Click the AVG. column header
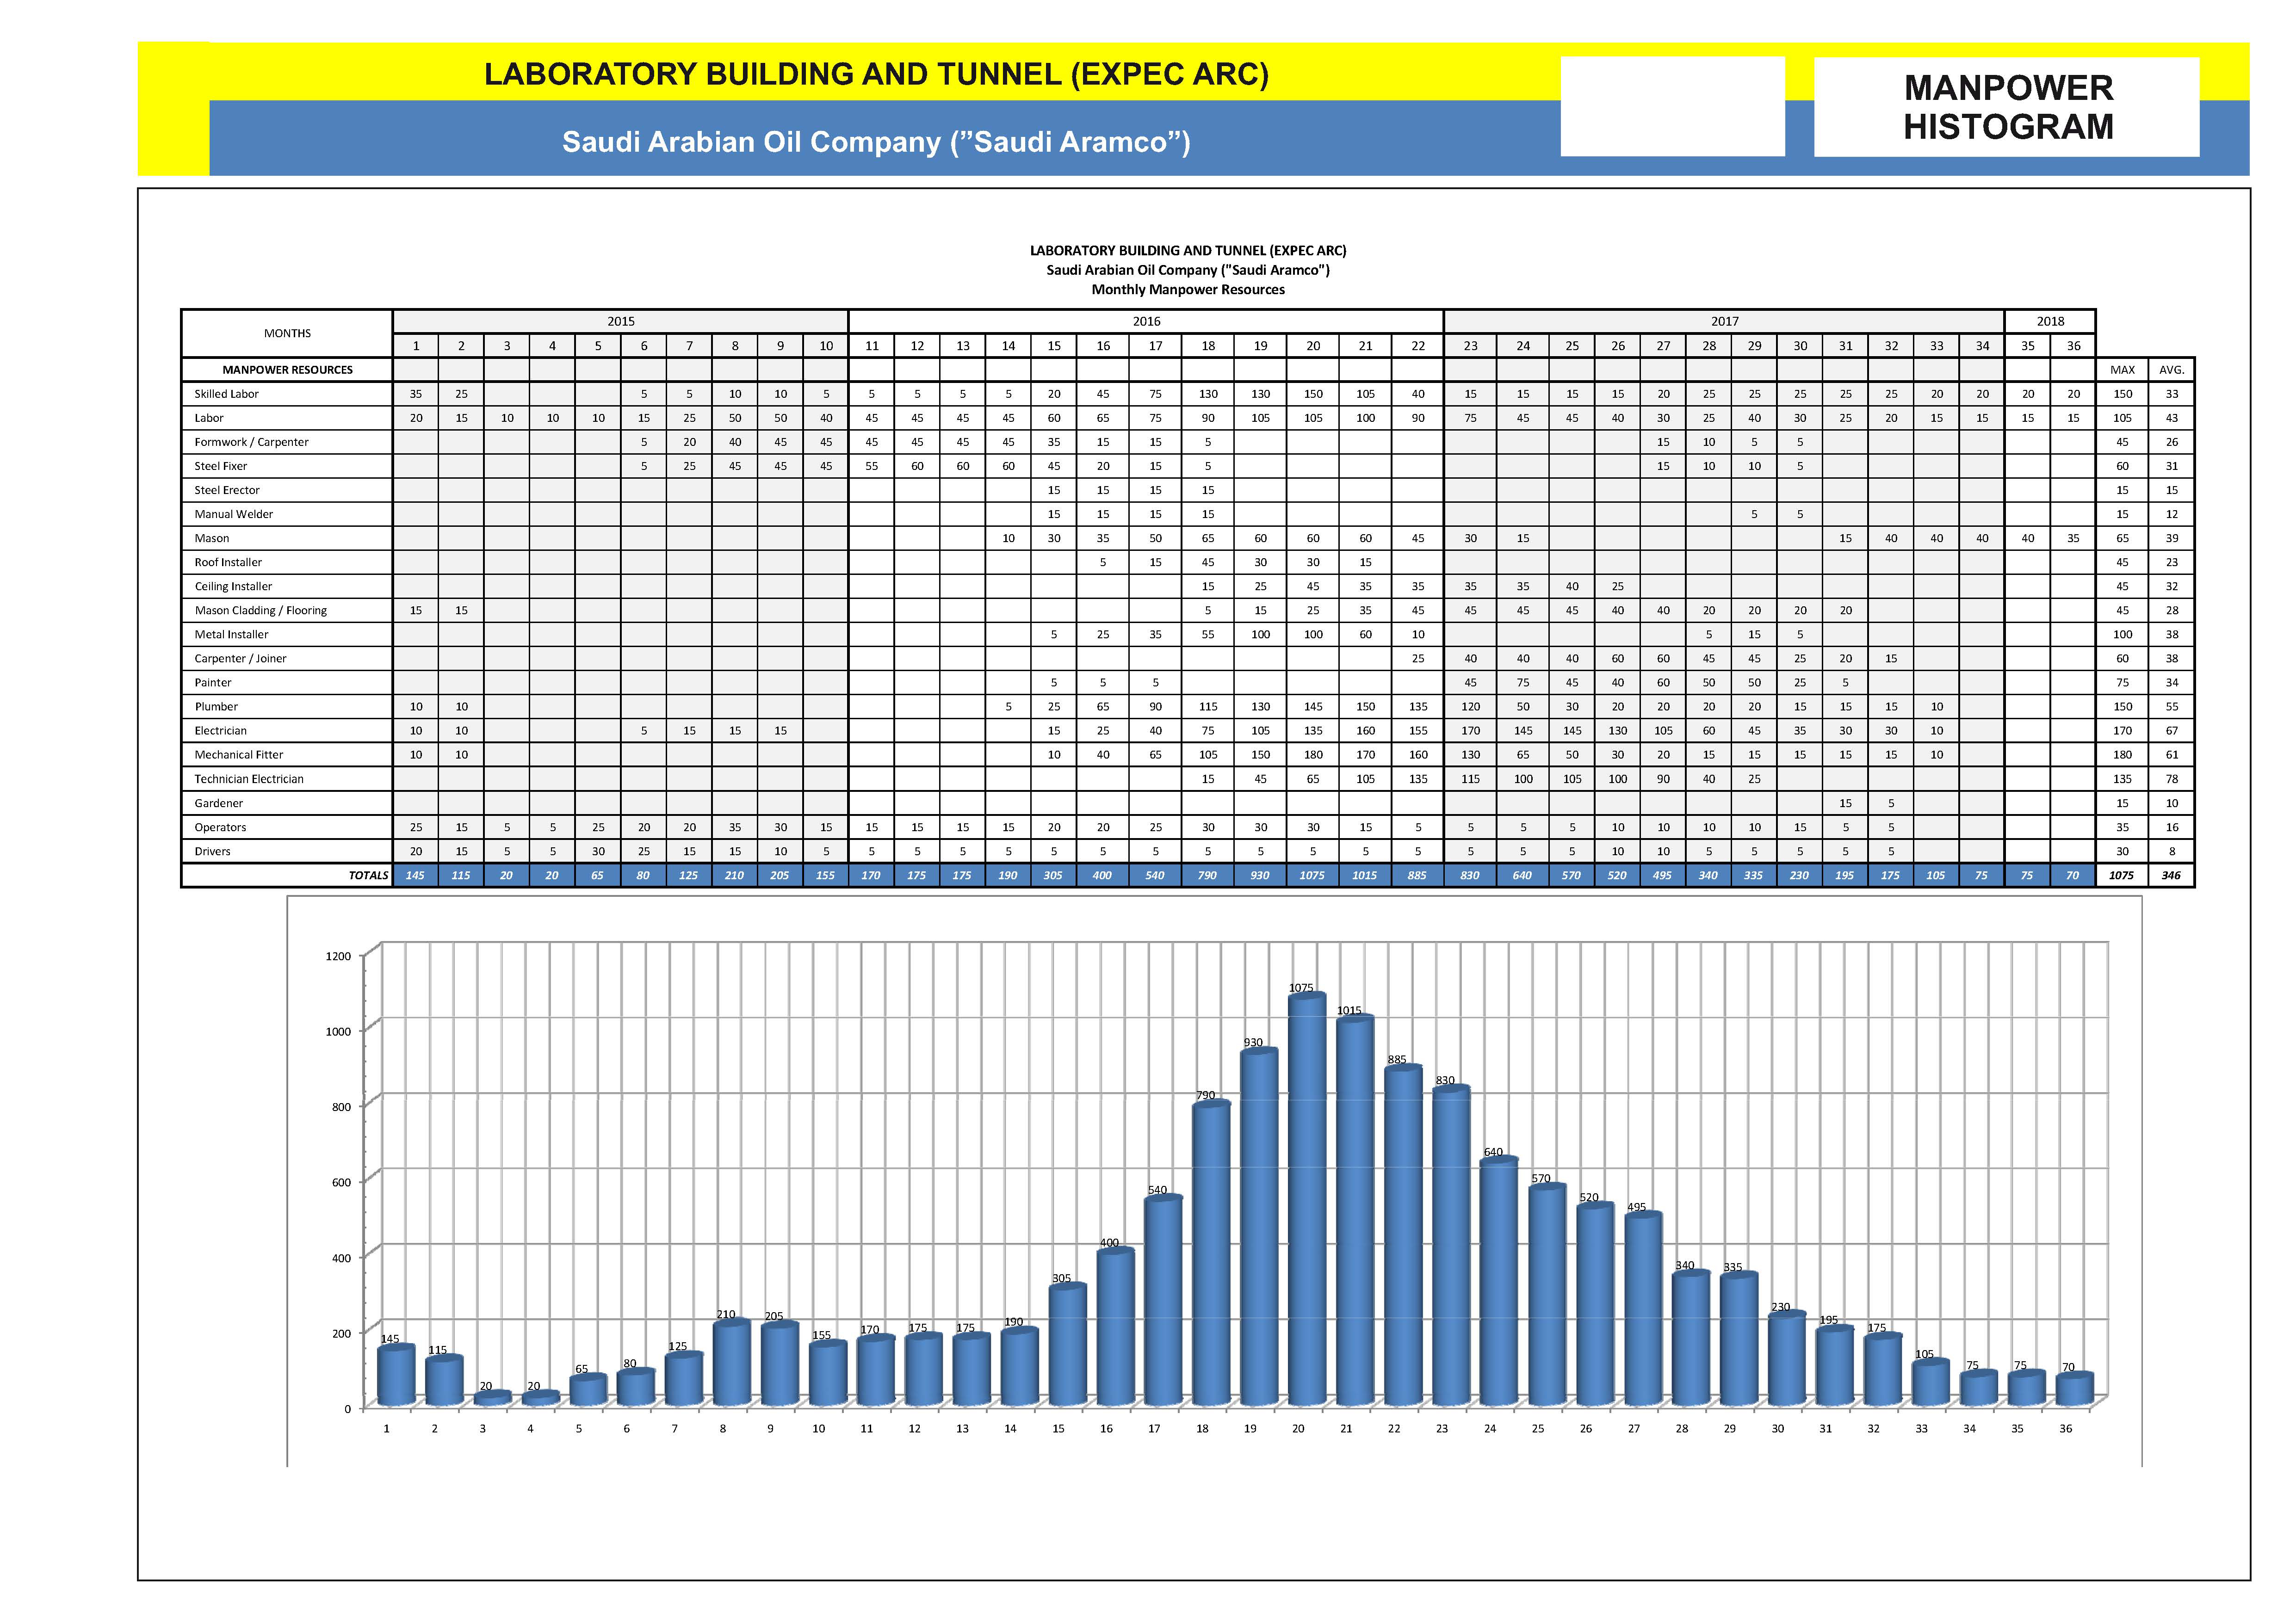2296x1623 pixels. tap(2171, 370)
